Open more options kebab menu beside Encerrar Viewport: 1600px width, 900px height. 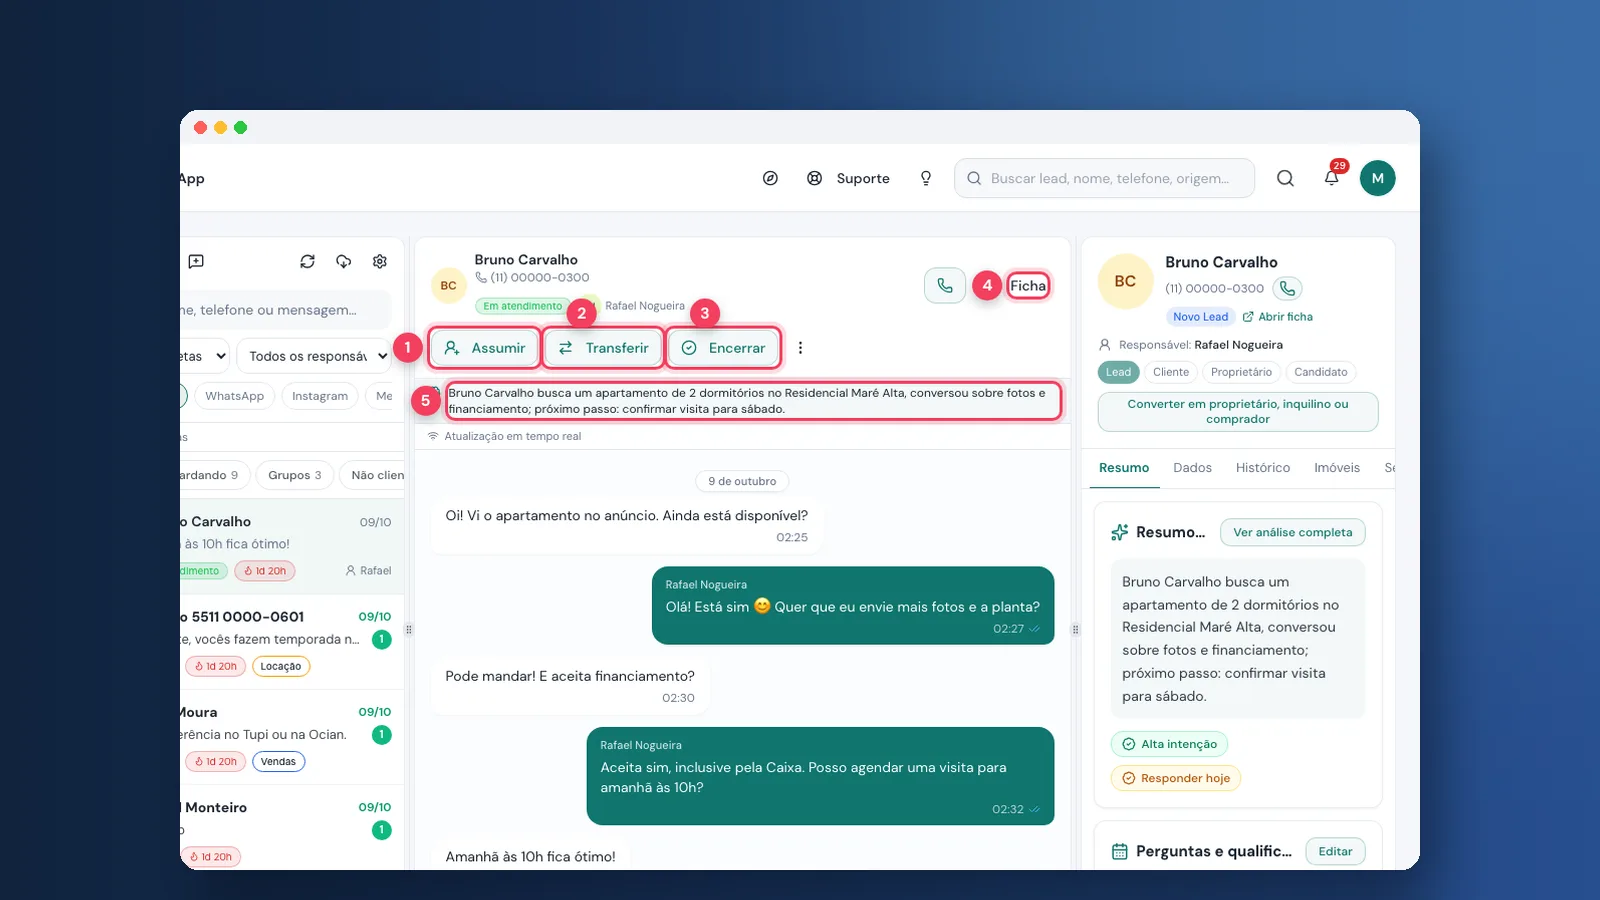click(800, 348)
